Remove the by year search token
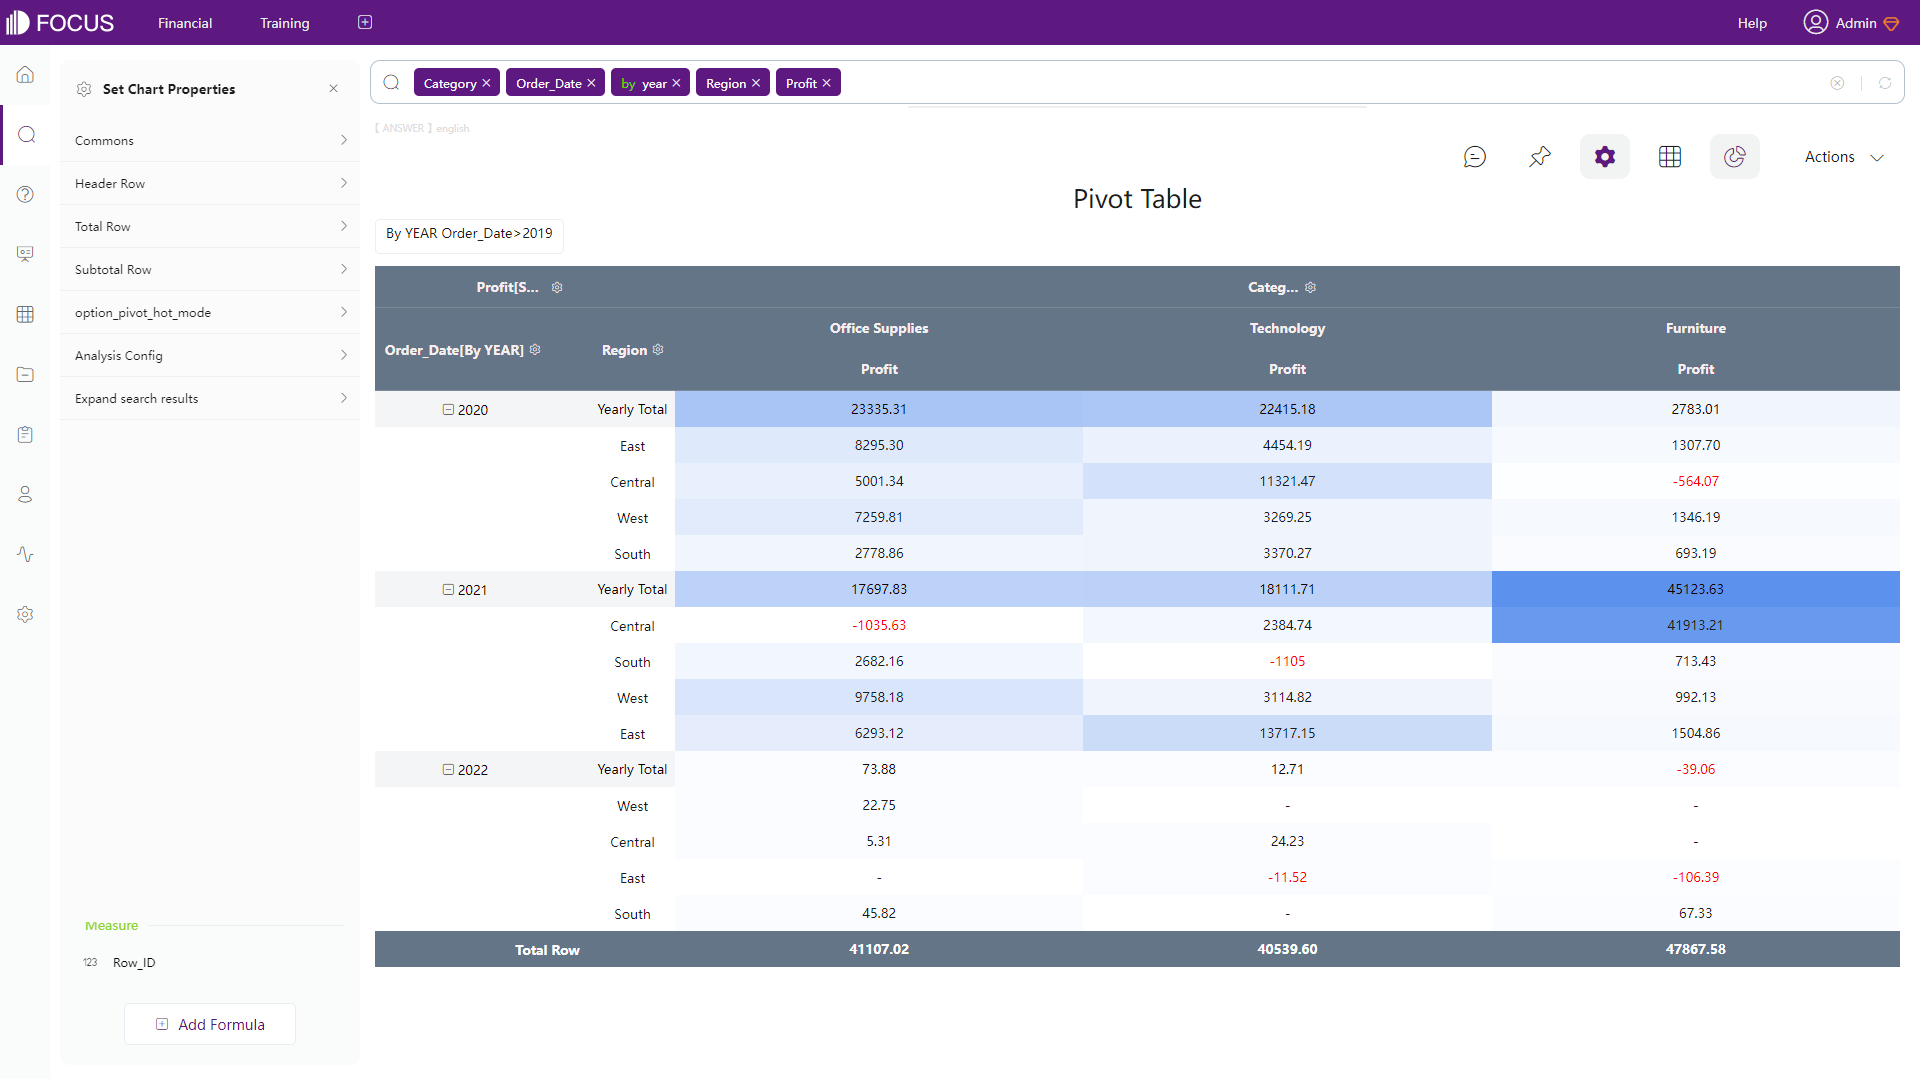1920x1079 pixels. pyautogui.click(x=676, y=83)
